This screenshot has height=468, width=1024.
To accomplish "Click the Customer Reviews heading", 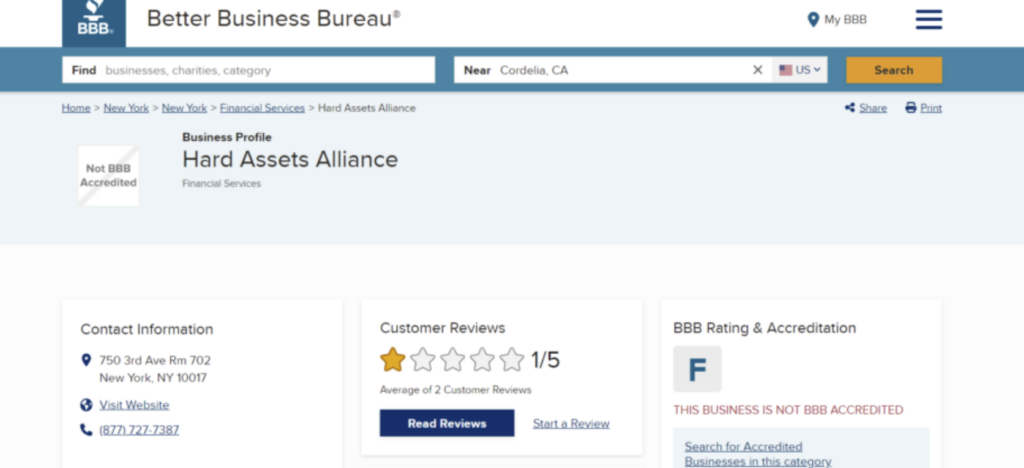I will click(443, 328).
